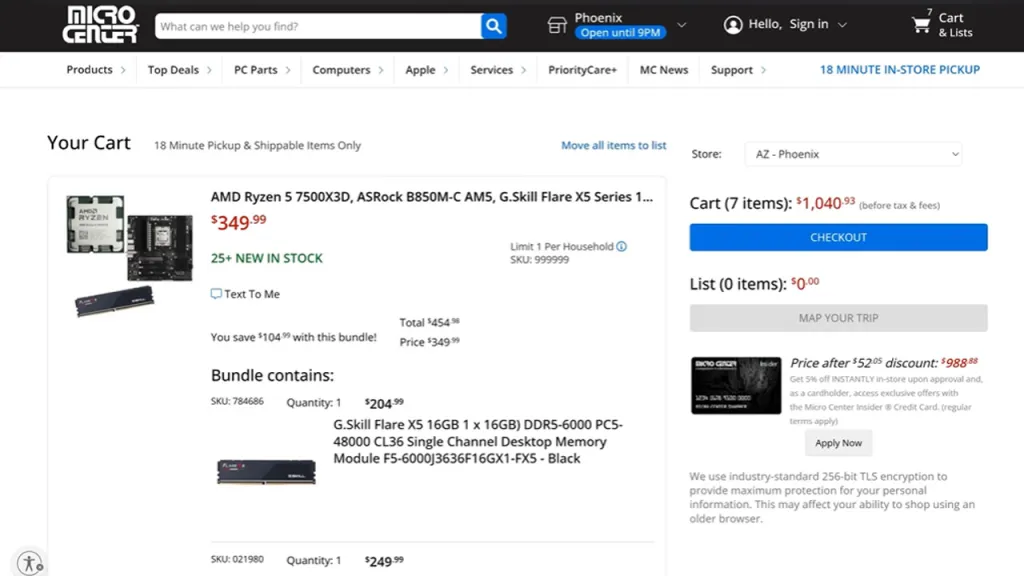Click Hello, Sign in link
Screen dimensions: 1024x576
[x=788, y=24]
